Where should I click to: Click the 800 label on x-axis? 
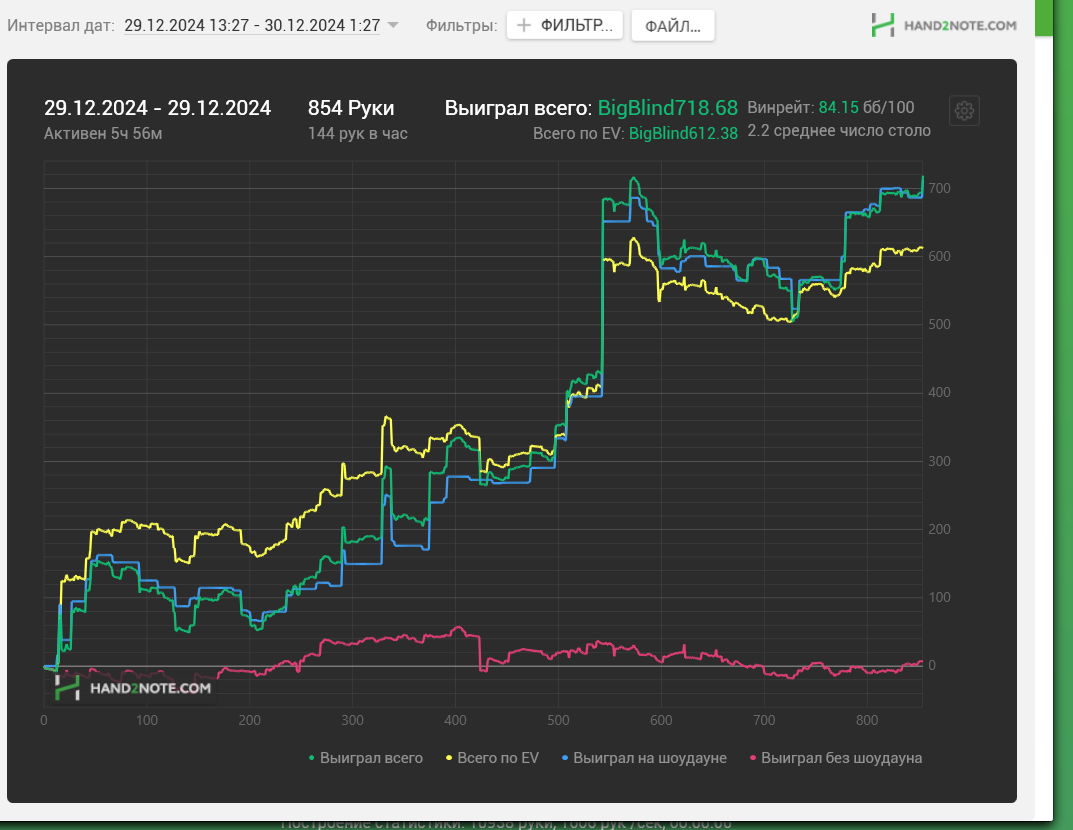click(x=867, y=721)
